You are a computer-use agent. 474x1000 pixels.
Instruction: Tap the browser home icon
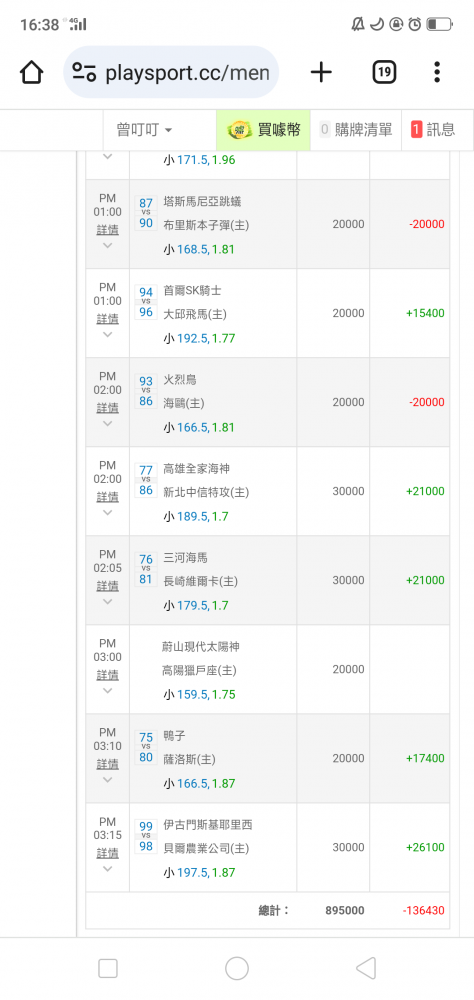click(x=31, y=73)
